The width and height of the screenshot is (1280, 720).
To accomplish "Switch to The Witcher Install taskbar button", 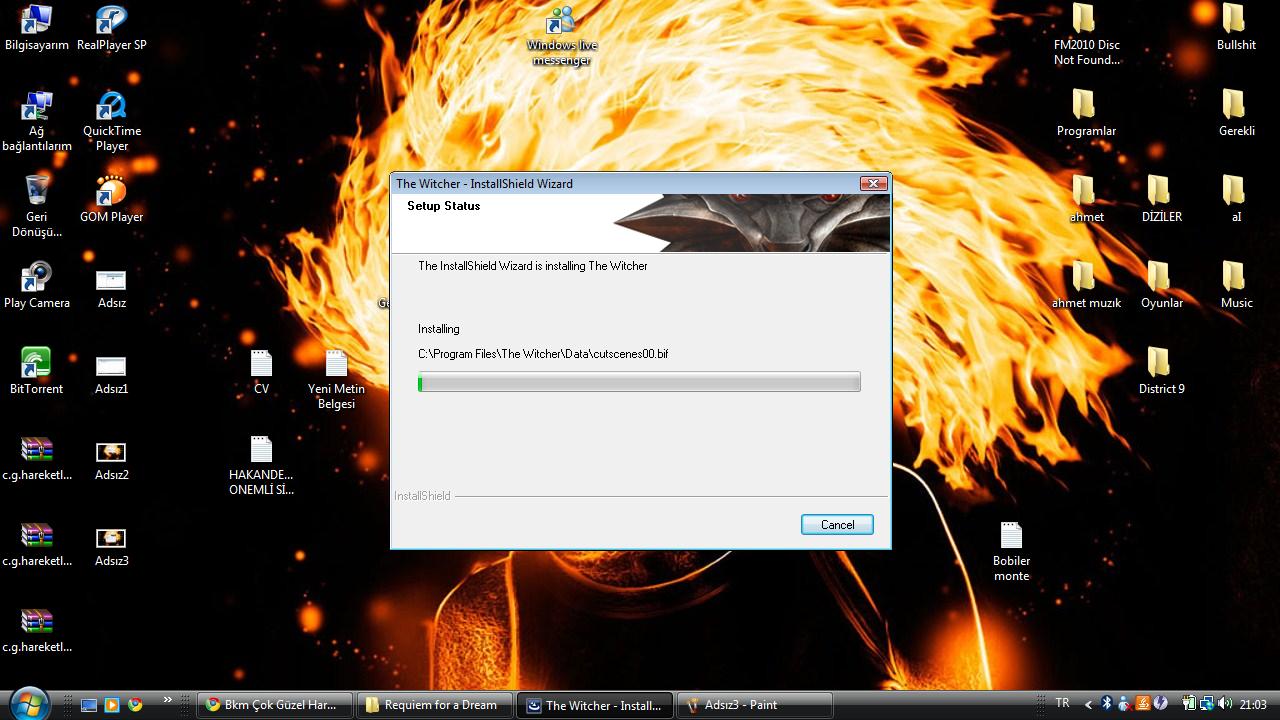I will pyautogui.click(x=595, y=705).
